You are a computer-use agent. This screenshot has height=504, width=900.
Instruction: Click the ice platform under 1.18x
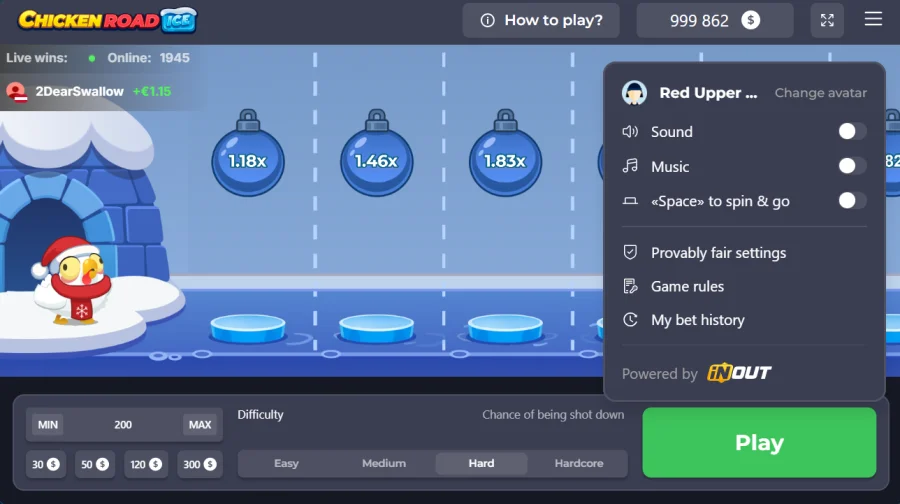[x=248, y=329]
